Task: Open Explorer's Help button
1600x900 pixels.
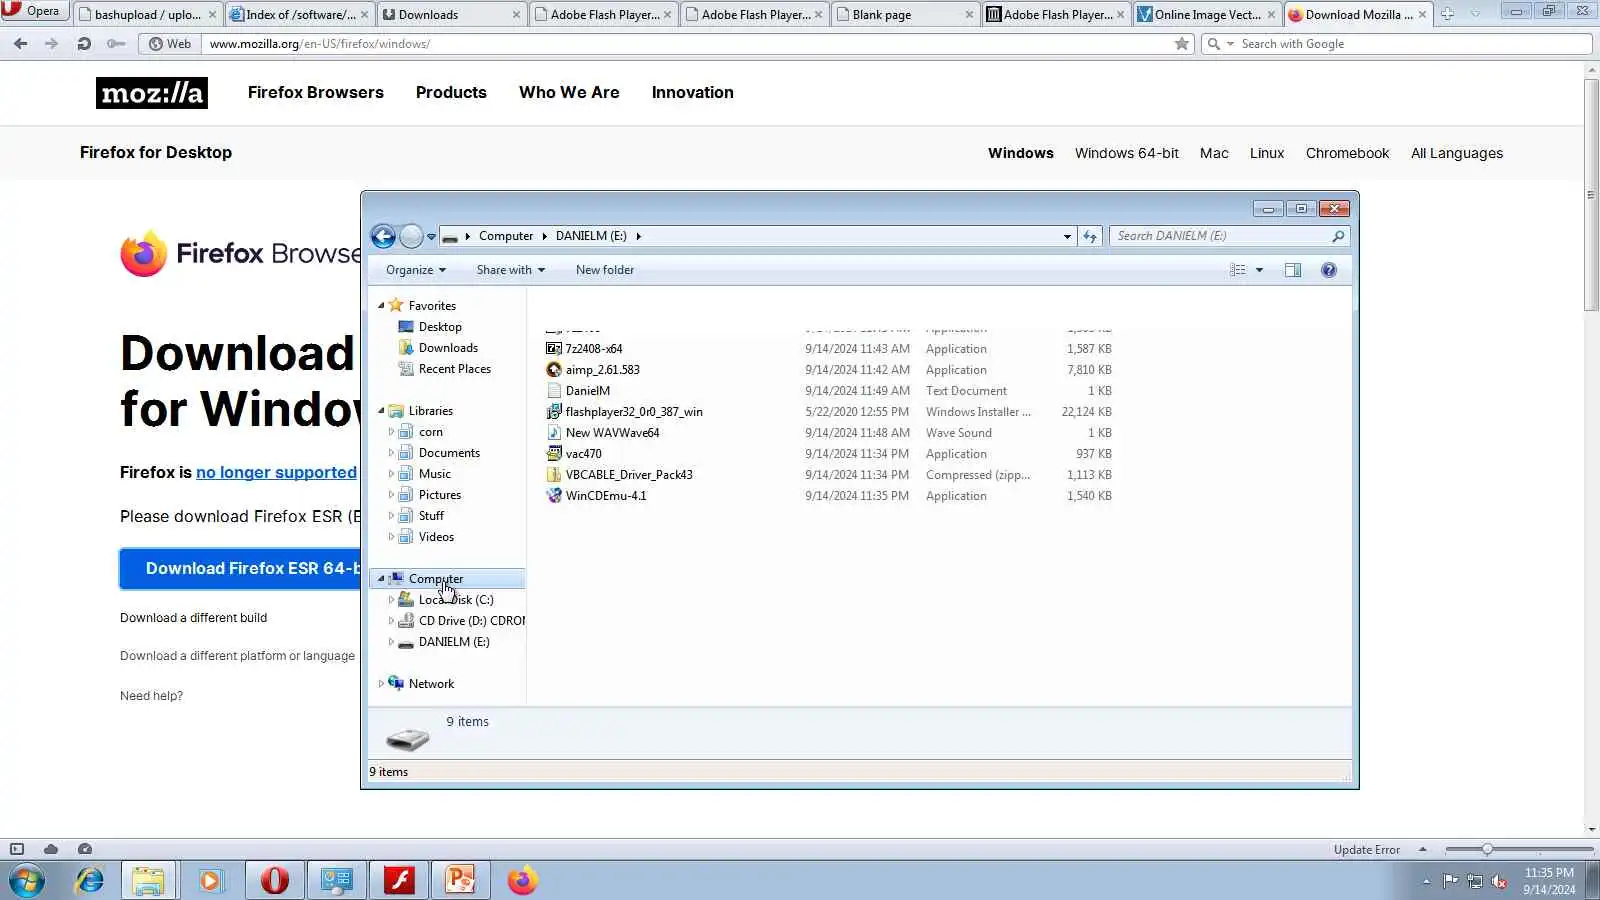Action: point(1329,270)
